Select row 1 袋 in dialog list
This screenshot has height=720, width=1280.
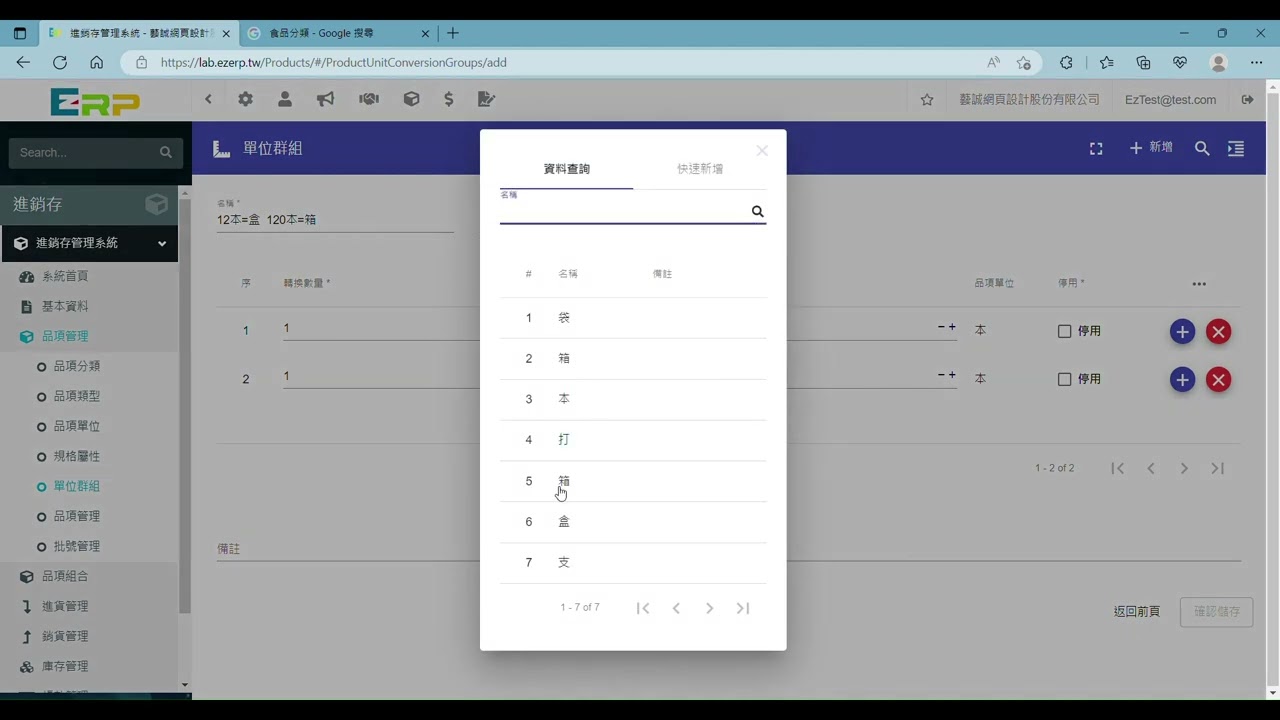[x=633, y=318]
